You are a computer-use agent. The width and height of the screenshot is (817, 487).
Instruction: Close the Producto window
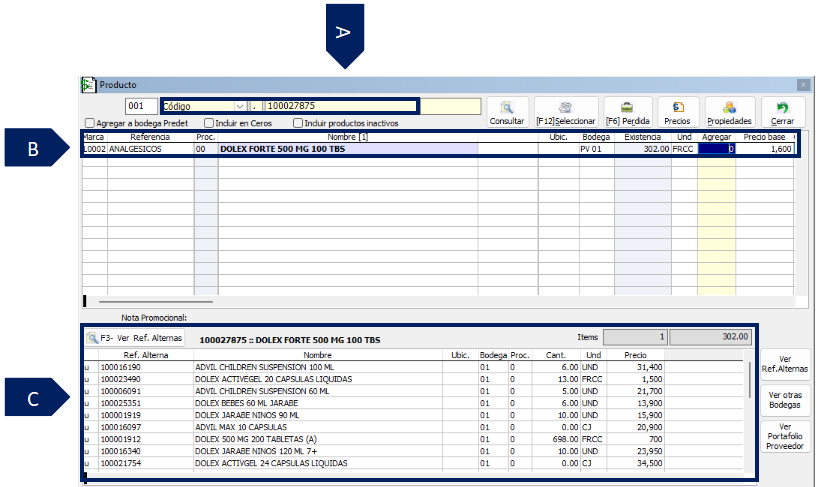coord(803,84)
